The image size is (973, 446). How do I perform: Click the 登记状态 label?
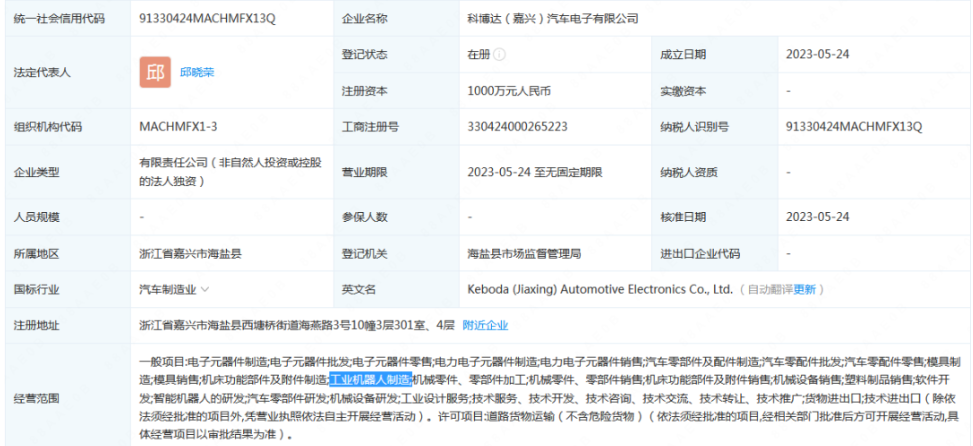(364, 55)
